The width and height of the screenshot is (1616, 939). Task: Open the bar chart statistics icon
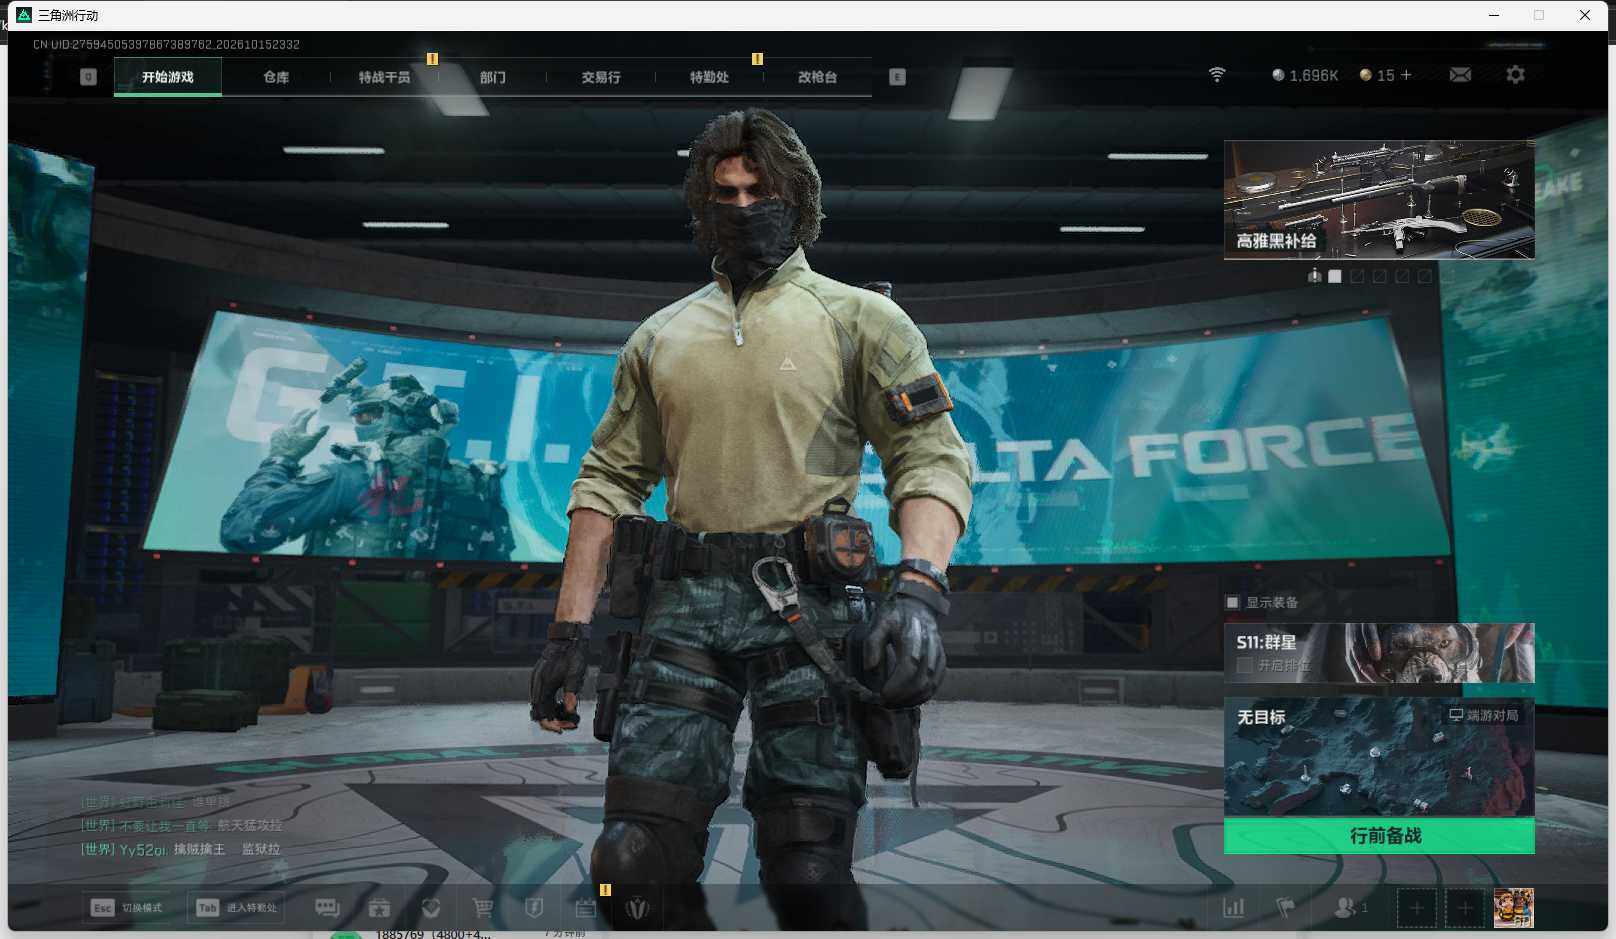(x=1234, y=907)
